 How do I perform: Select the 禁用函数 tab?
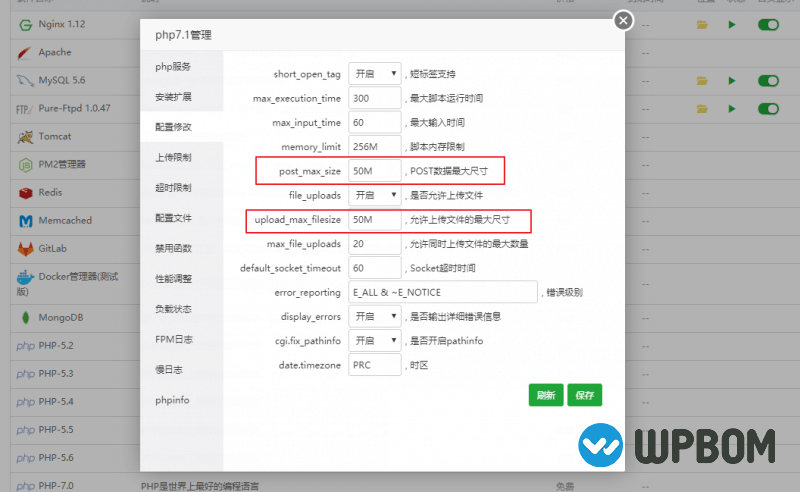pos(182,248)
